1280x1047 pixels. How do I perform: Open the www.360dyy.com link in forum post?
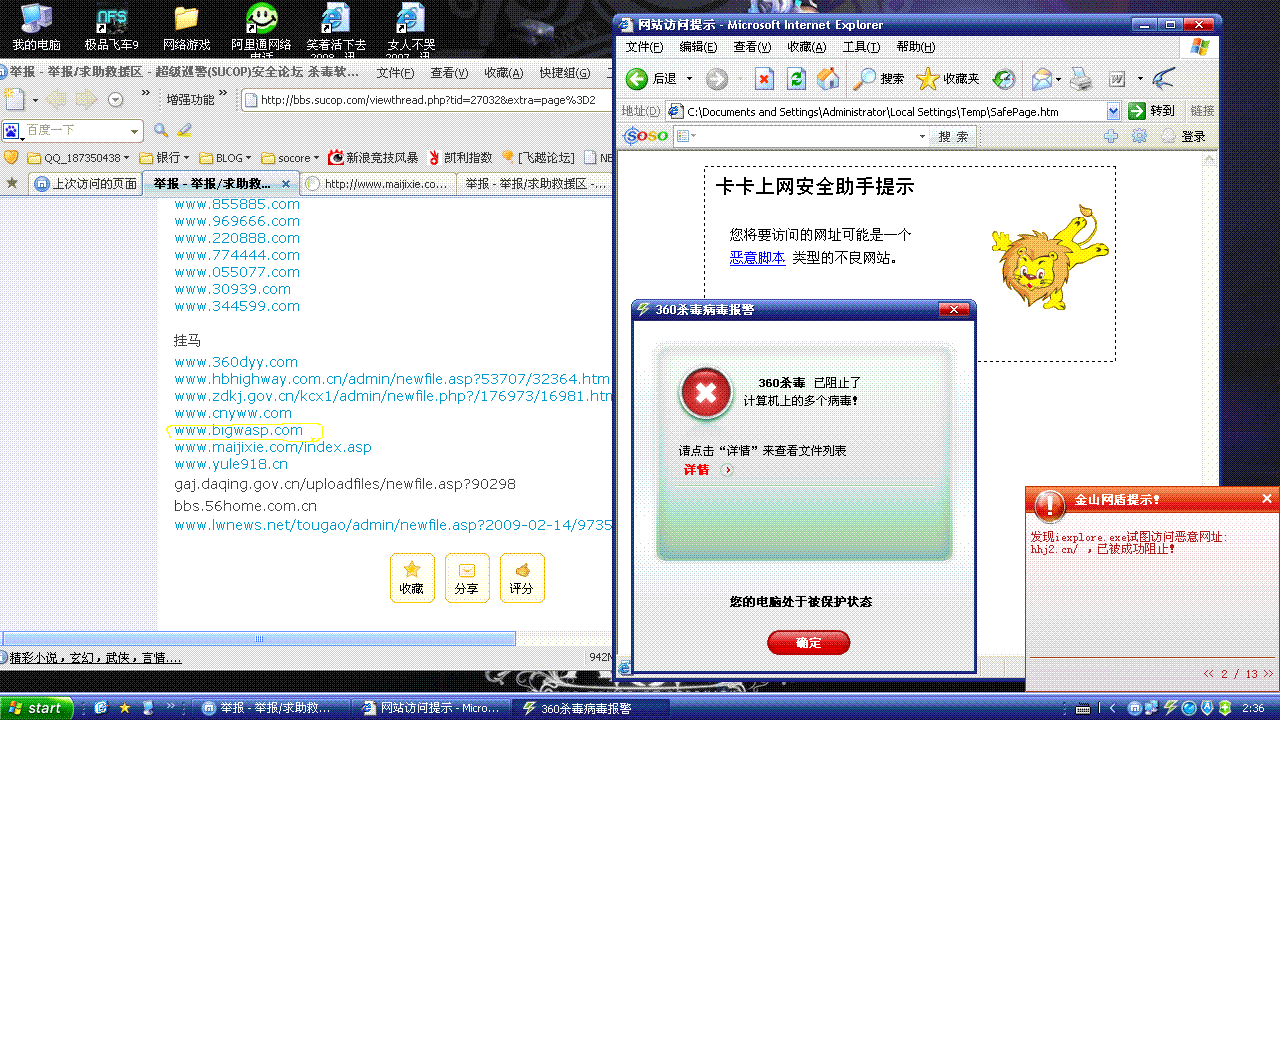coord(236,362)
